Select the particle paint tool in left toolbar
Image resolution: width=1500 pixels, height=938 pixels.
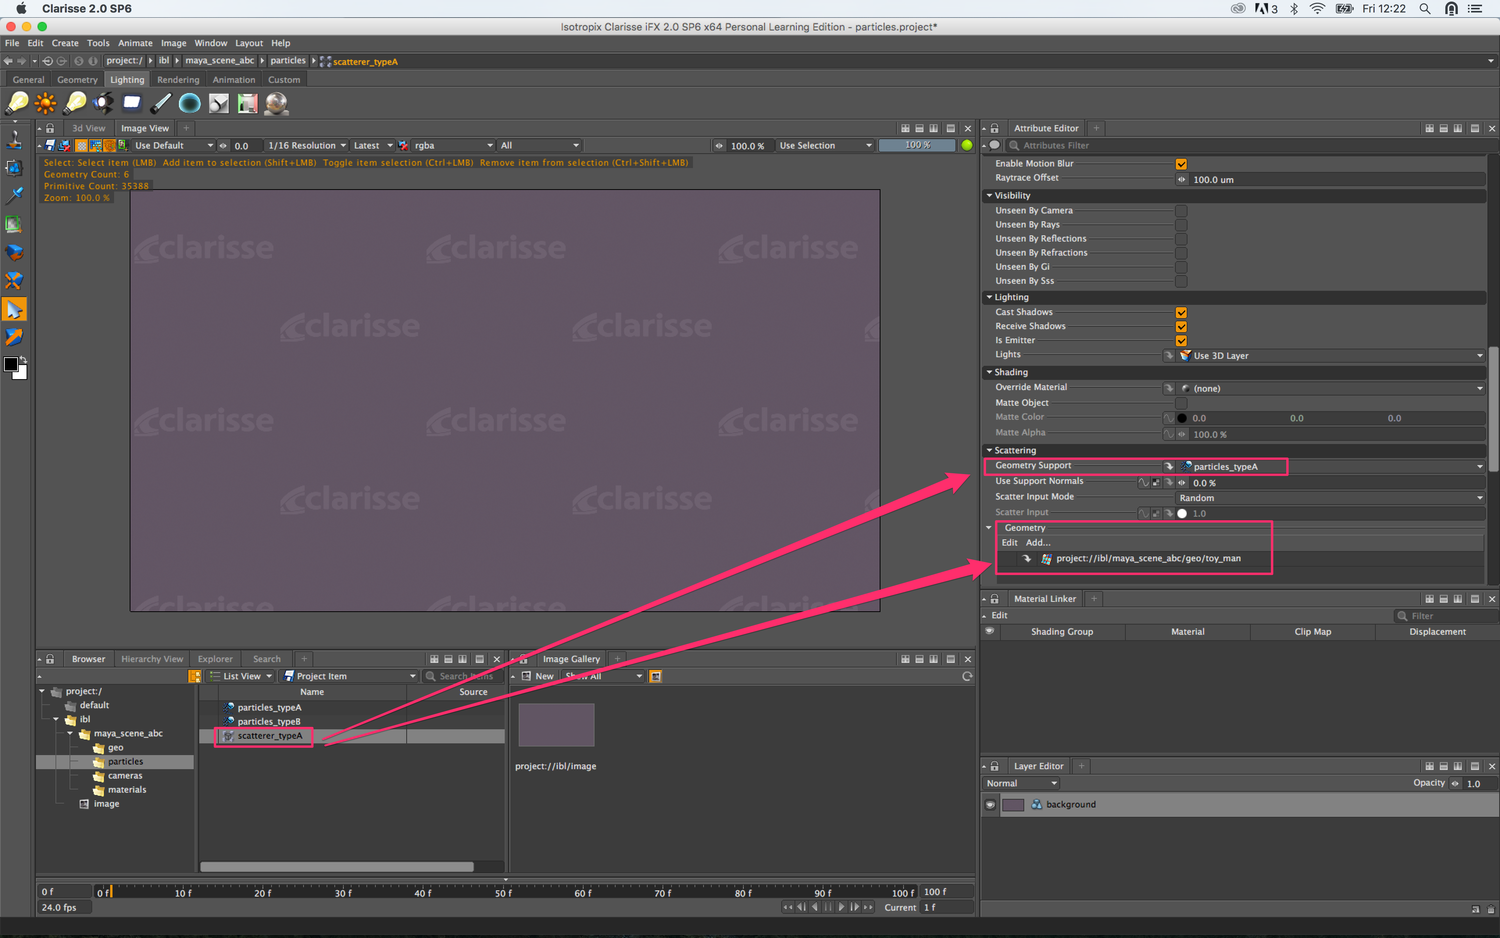pos(14,168)
